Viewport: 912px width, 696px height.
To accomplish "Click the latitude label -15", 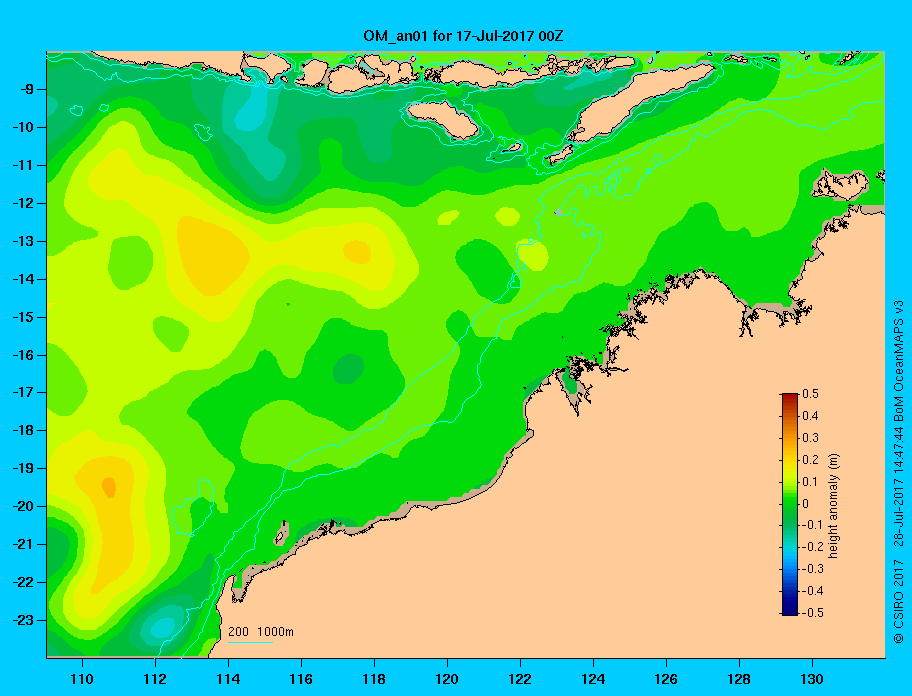I will (26, 317).
